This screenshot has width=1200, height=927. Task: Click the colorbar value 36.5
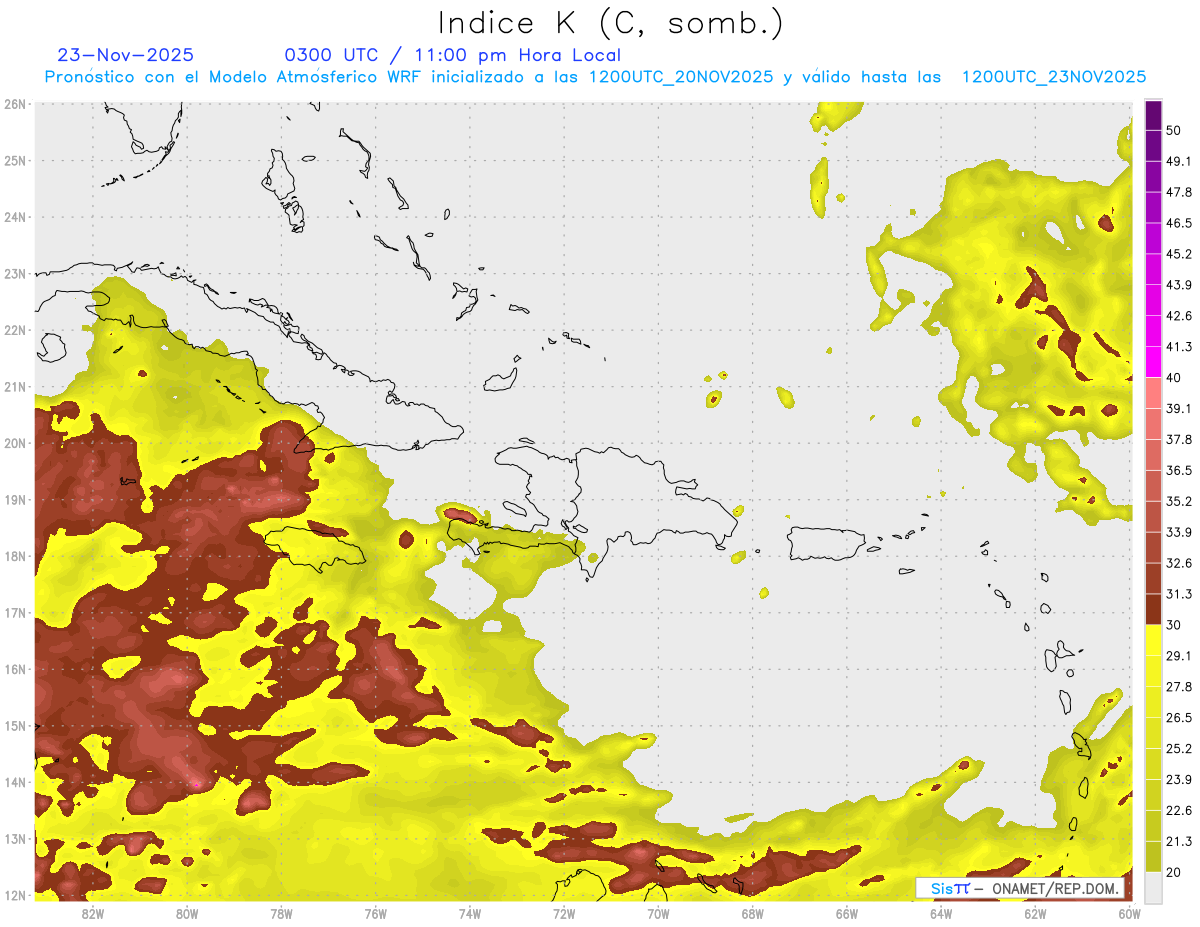pos(1178,470)
